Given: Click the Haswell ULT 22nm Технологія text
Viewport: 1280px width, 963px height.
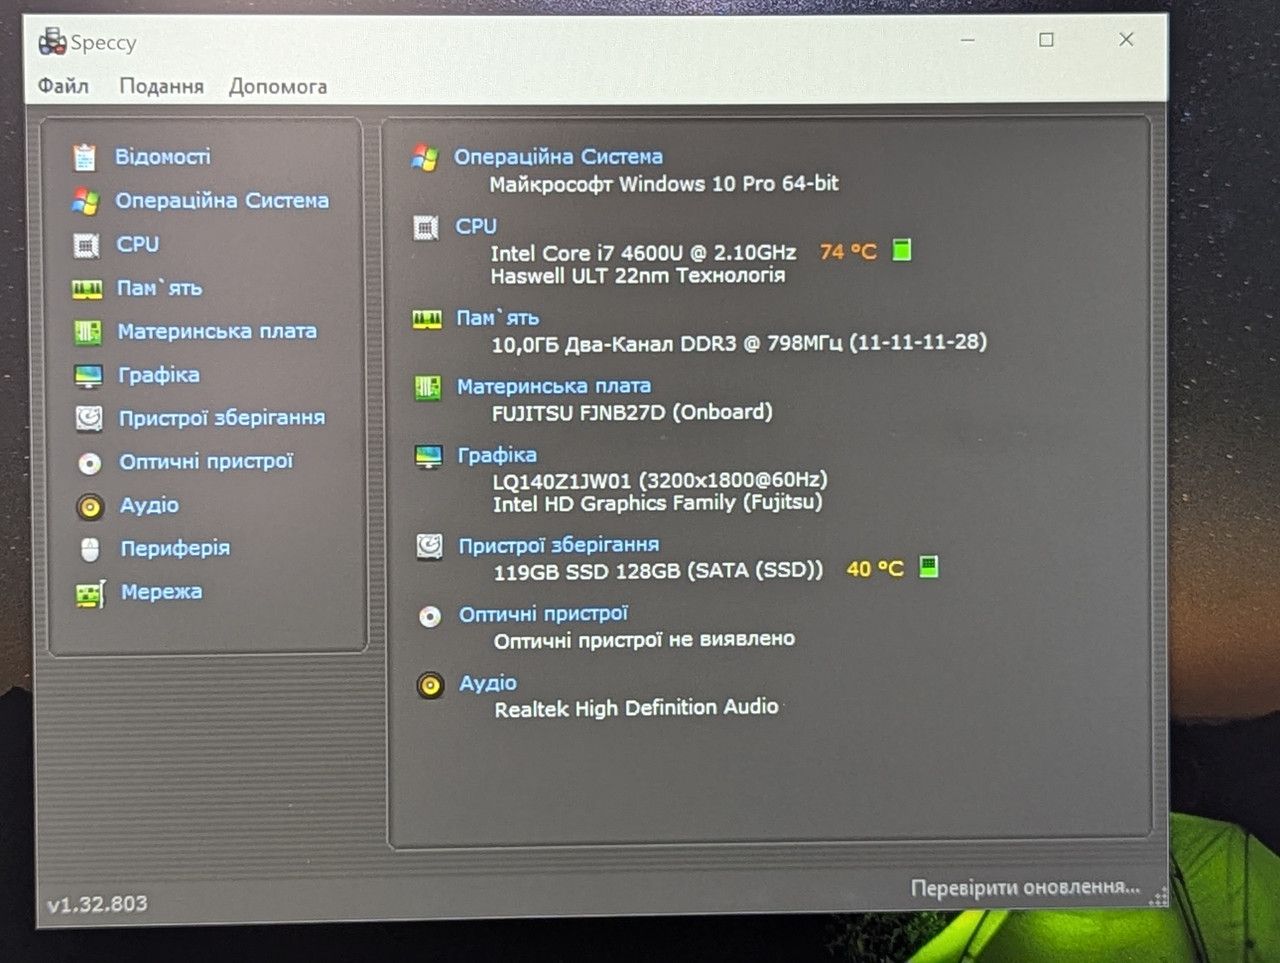Looking at the screenshot, I should pos(638,276).
